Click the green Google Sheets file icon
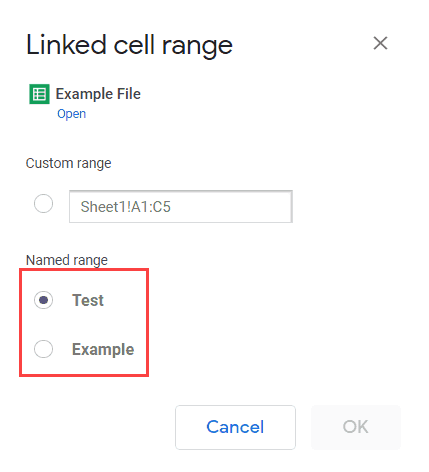This screenshot has height=472, width=429. pyautogui.click(x=39, y=94)
